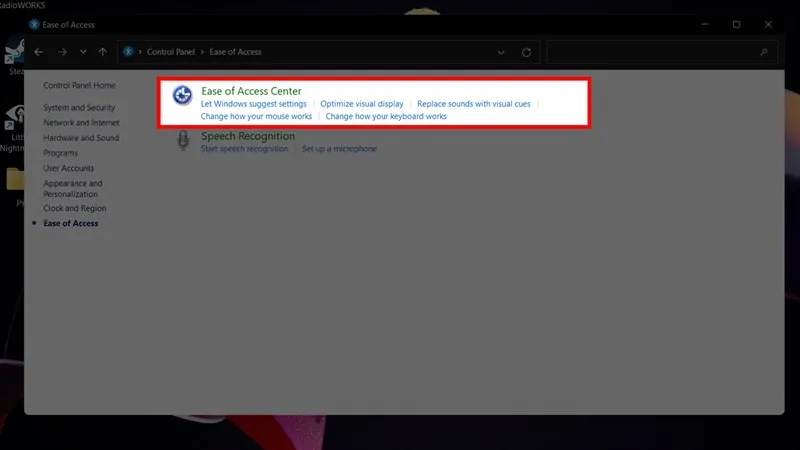Expand the address bar history dropdown
The image size is (800, 450).
(x=501, y=52)
